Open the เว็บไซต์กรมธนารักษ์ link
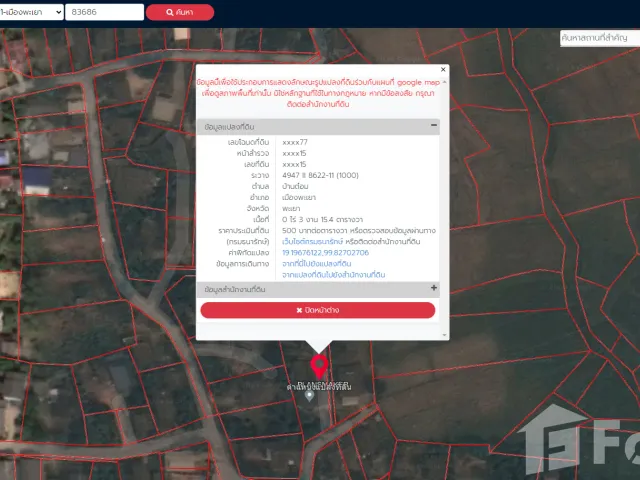Screen dimensions: 640x480 [x=312, y=242]
